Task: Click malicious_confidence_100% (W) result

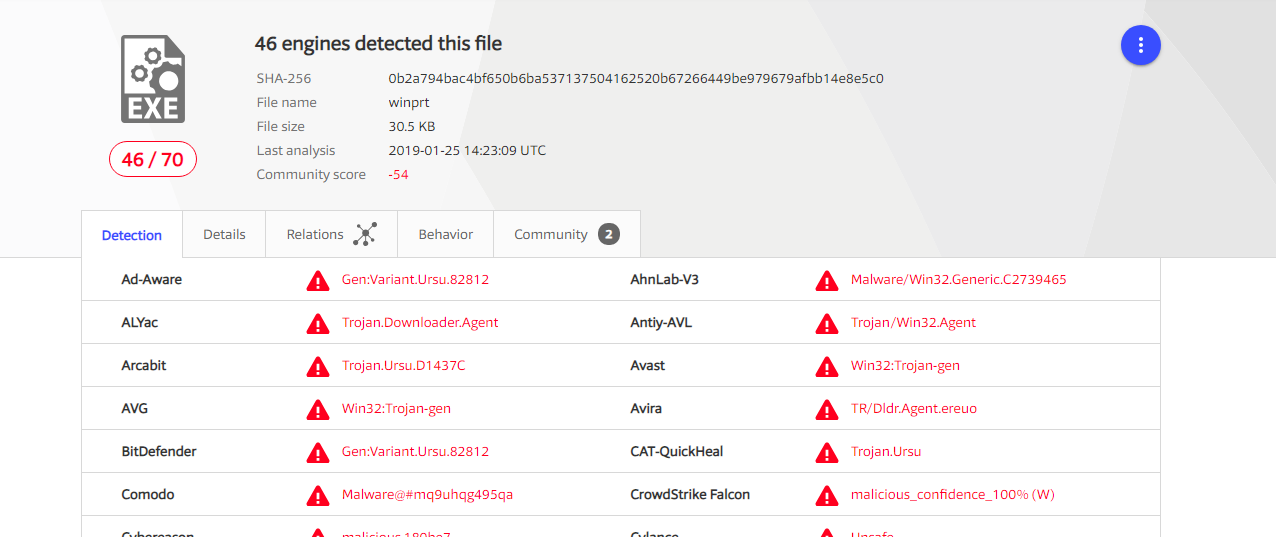Action: [x=953, y=495]
